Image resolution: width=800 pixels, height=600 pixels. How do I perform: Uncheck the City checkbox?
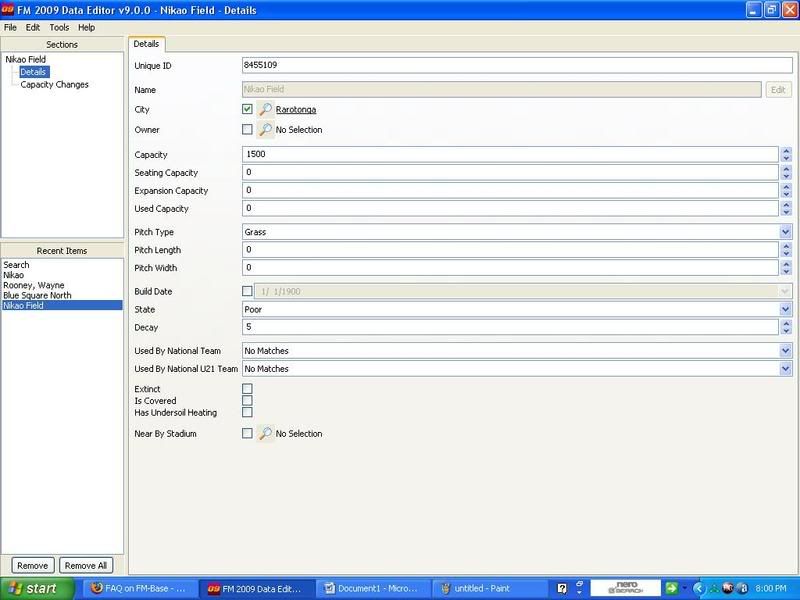[247, 109]
